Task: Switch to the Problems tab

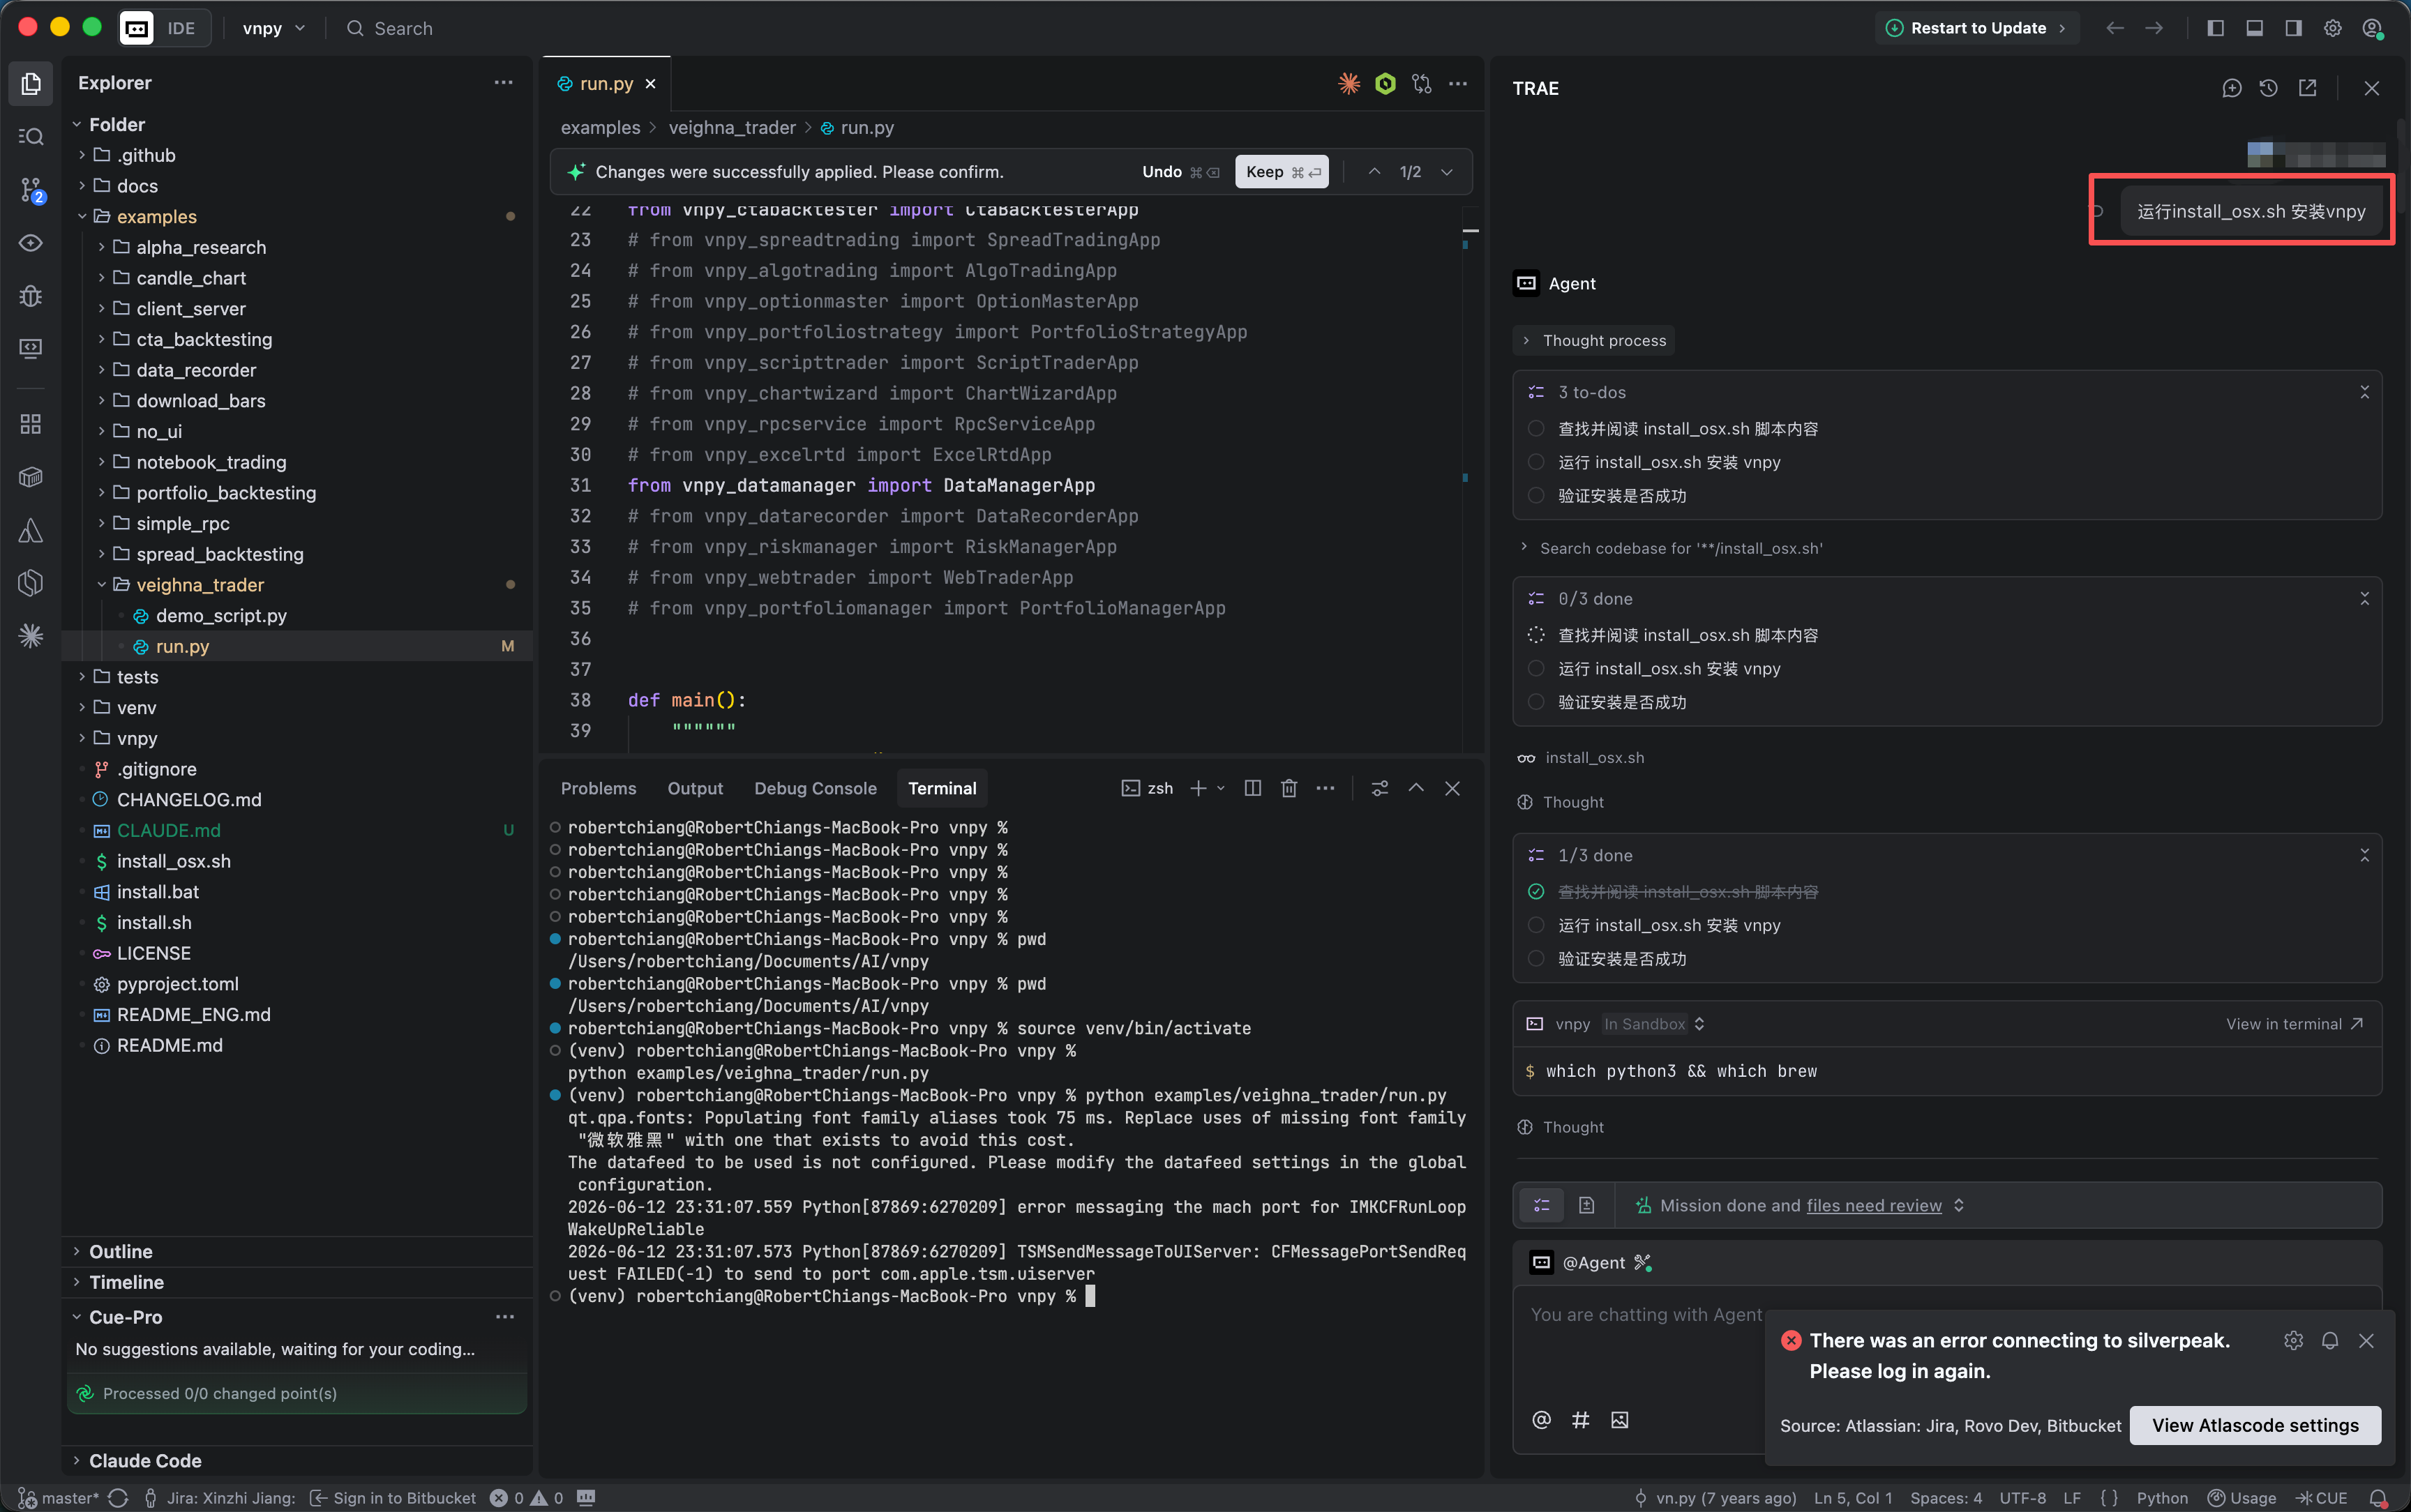Action: tap(598, 788)
